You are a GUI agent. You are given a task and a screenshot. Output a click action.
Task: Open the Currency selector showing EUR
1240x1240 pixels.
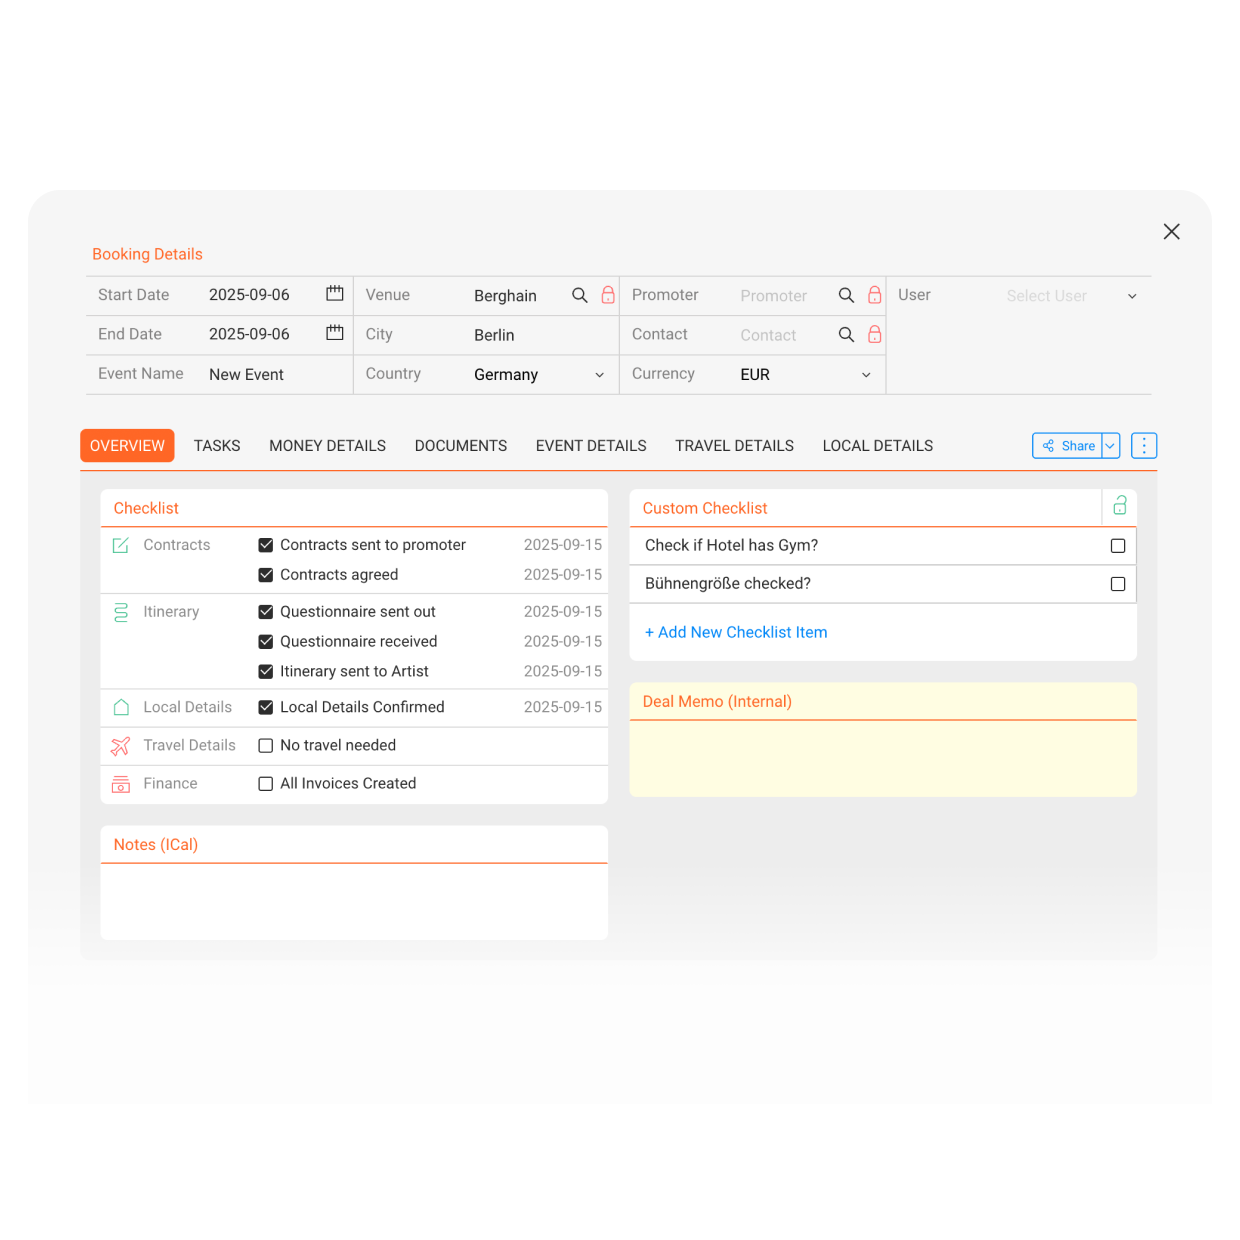click(865, 374)
